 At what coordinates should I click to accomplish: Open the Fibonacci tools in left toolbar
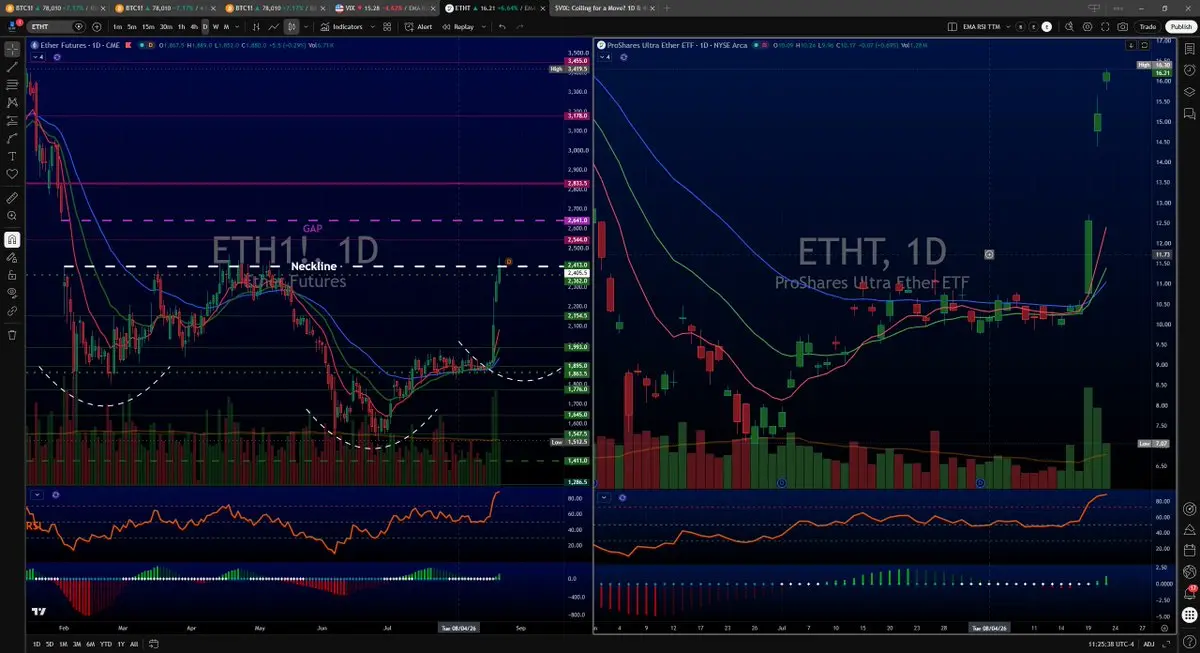[12, 84]
